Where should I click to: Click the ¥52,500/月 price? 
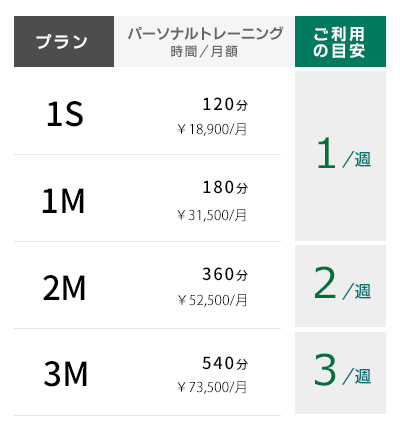click(212, 300)
